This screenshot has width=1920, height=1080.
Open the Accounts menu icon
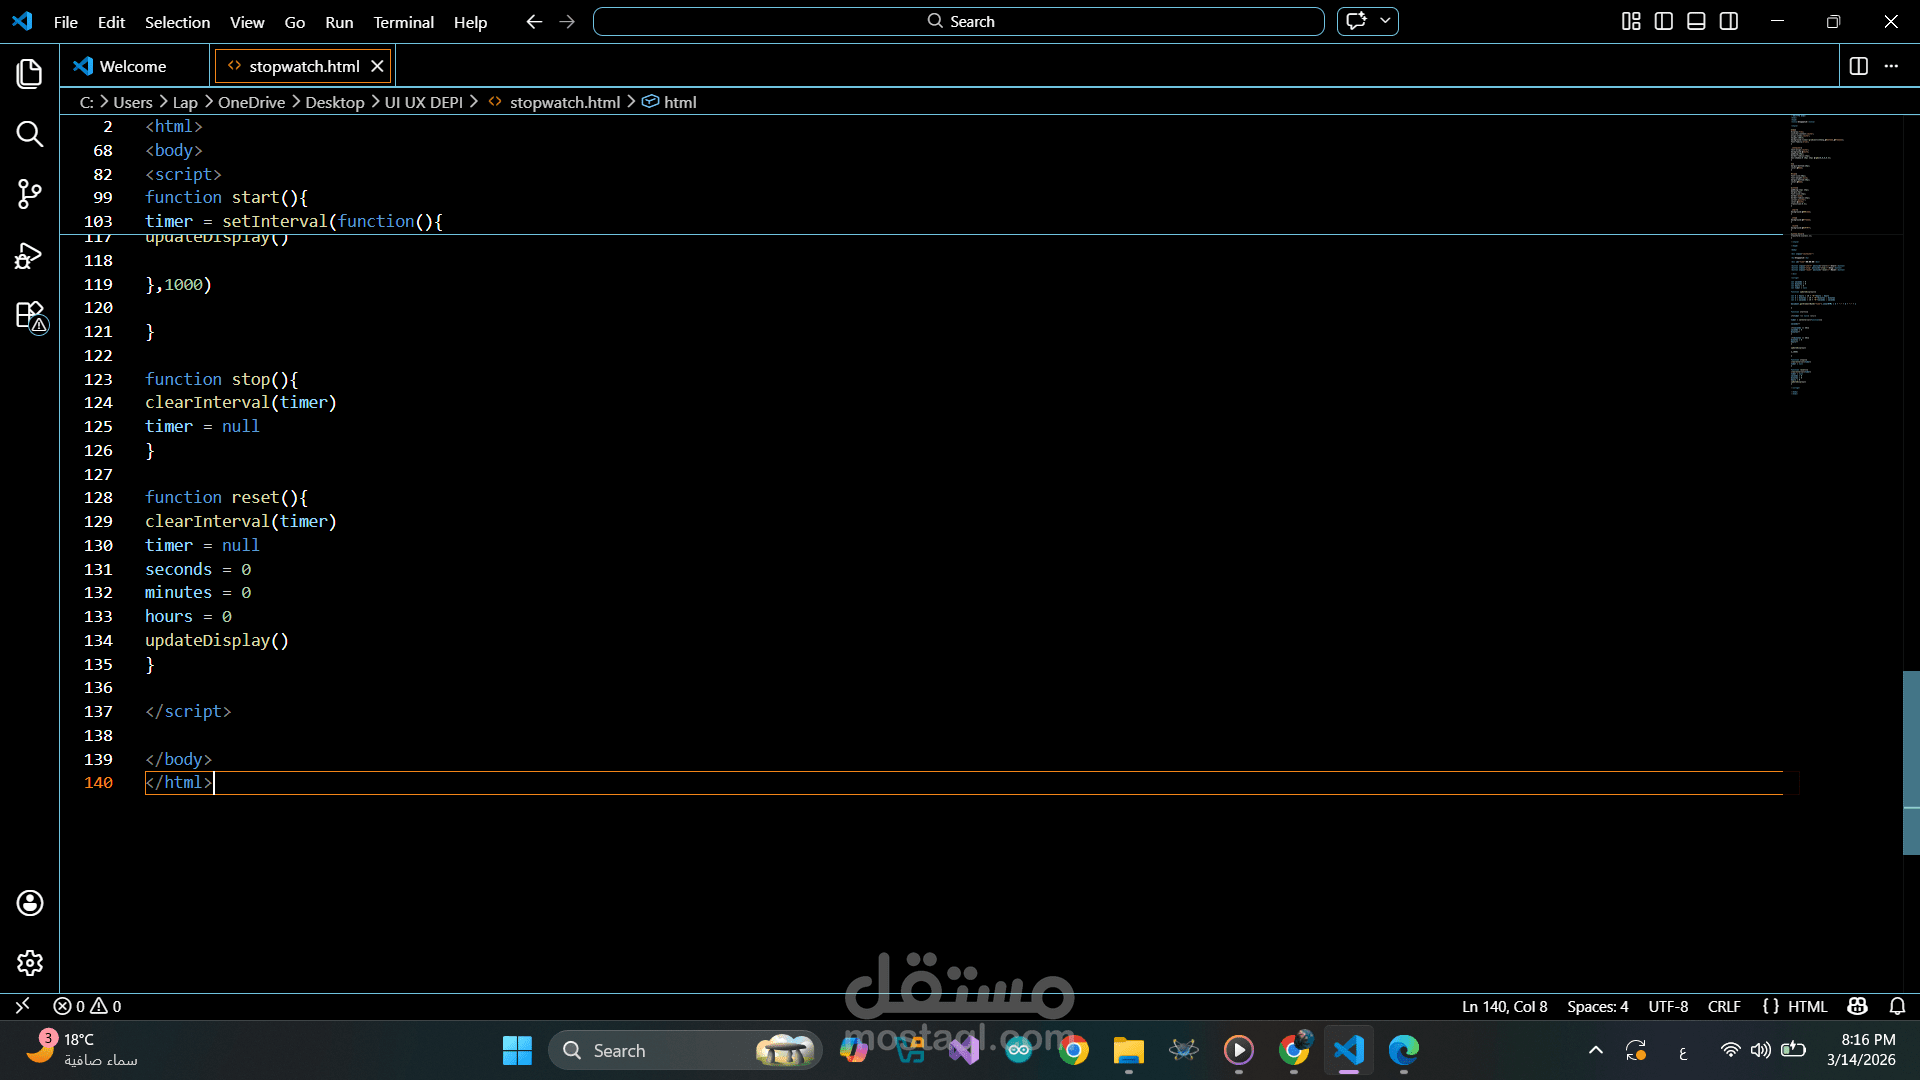(x=29, y=903)
